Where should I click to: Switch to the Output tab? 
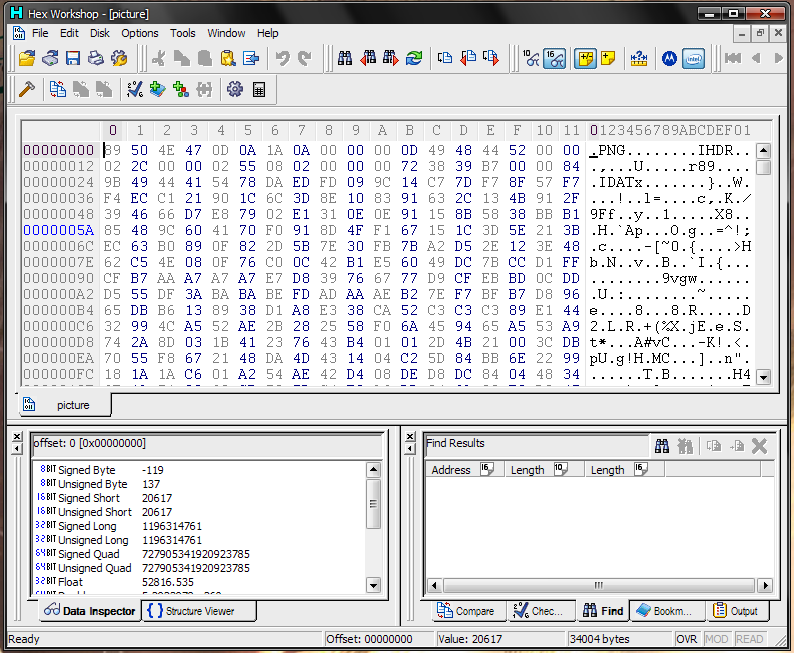(735, 611)
